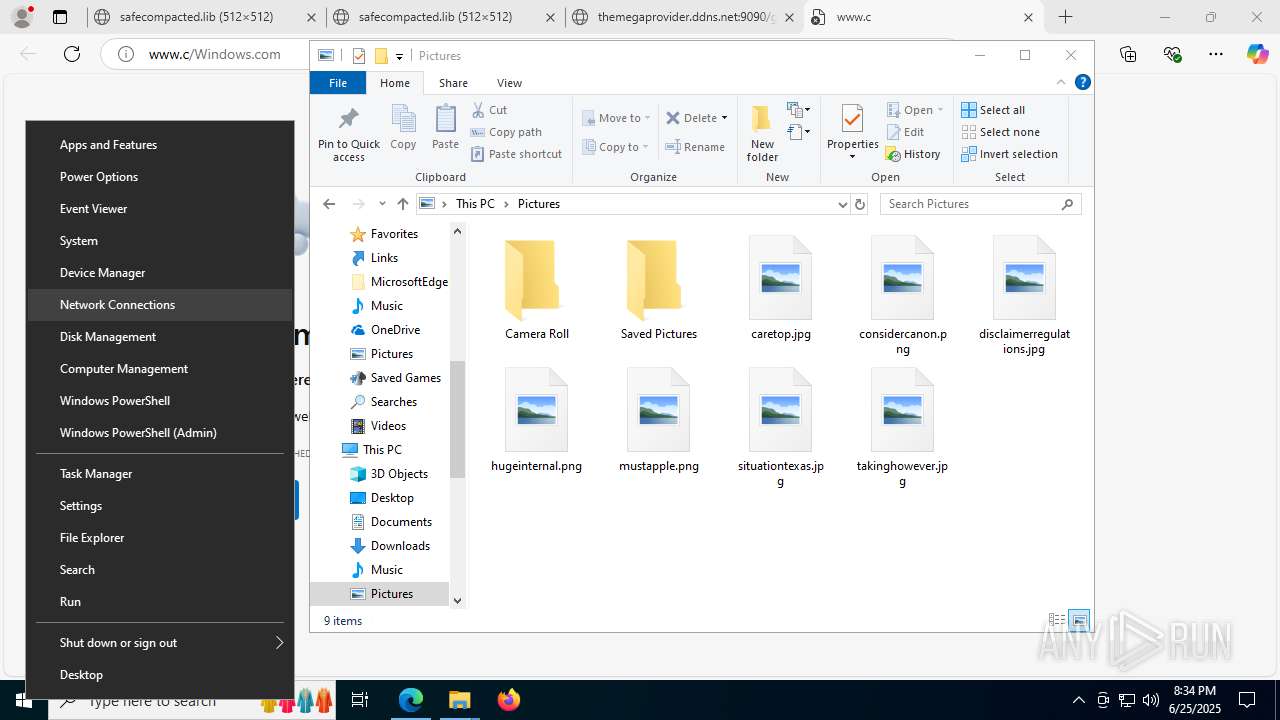This screenshot has height=720, width=1280.
Task: Open Properties from ribbon
Action: coord(853,133)
